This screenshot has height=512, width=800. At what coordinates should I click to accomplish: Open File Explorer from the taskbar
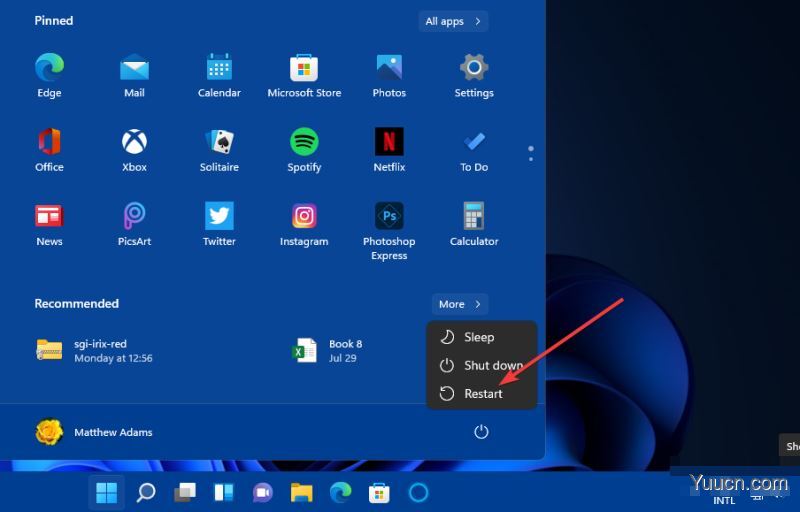click(302, 493)
